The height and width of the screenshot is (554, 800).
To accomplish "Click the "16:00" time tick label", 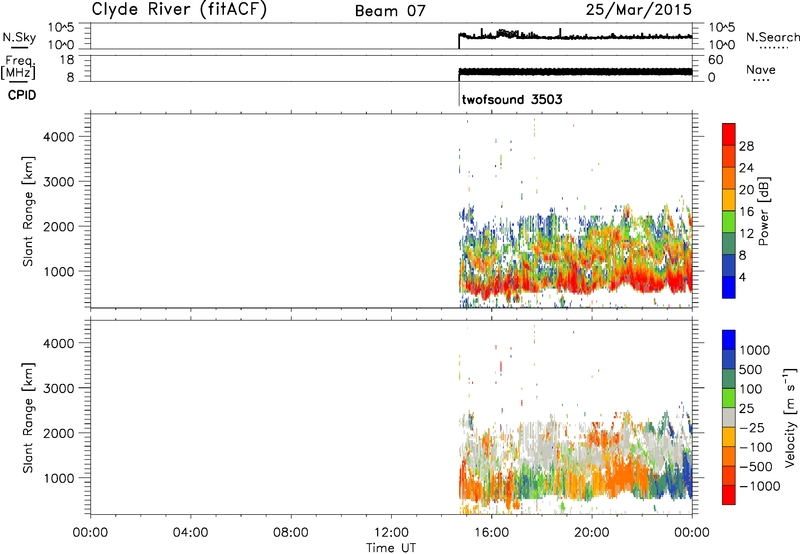I will [x=491, y=533].
